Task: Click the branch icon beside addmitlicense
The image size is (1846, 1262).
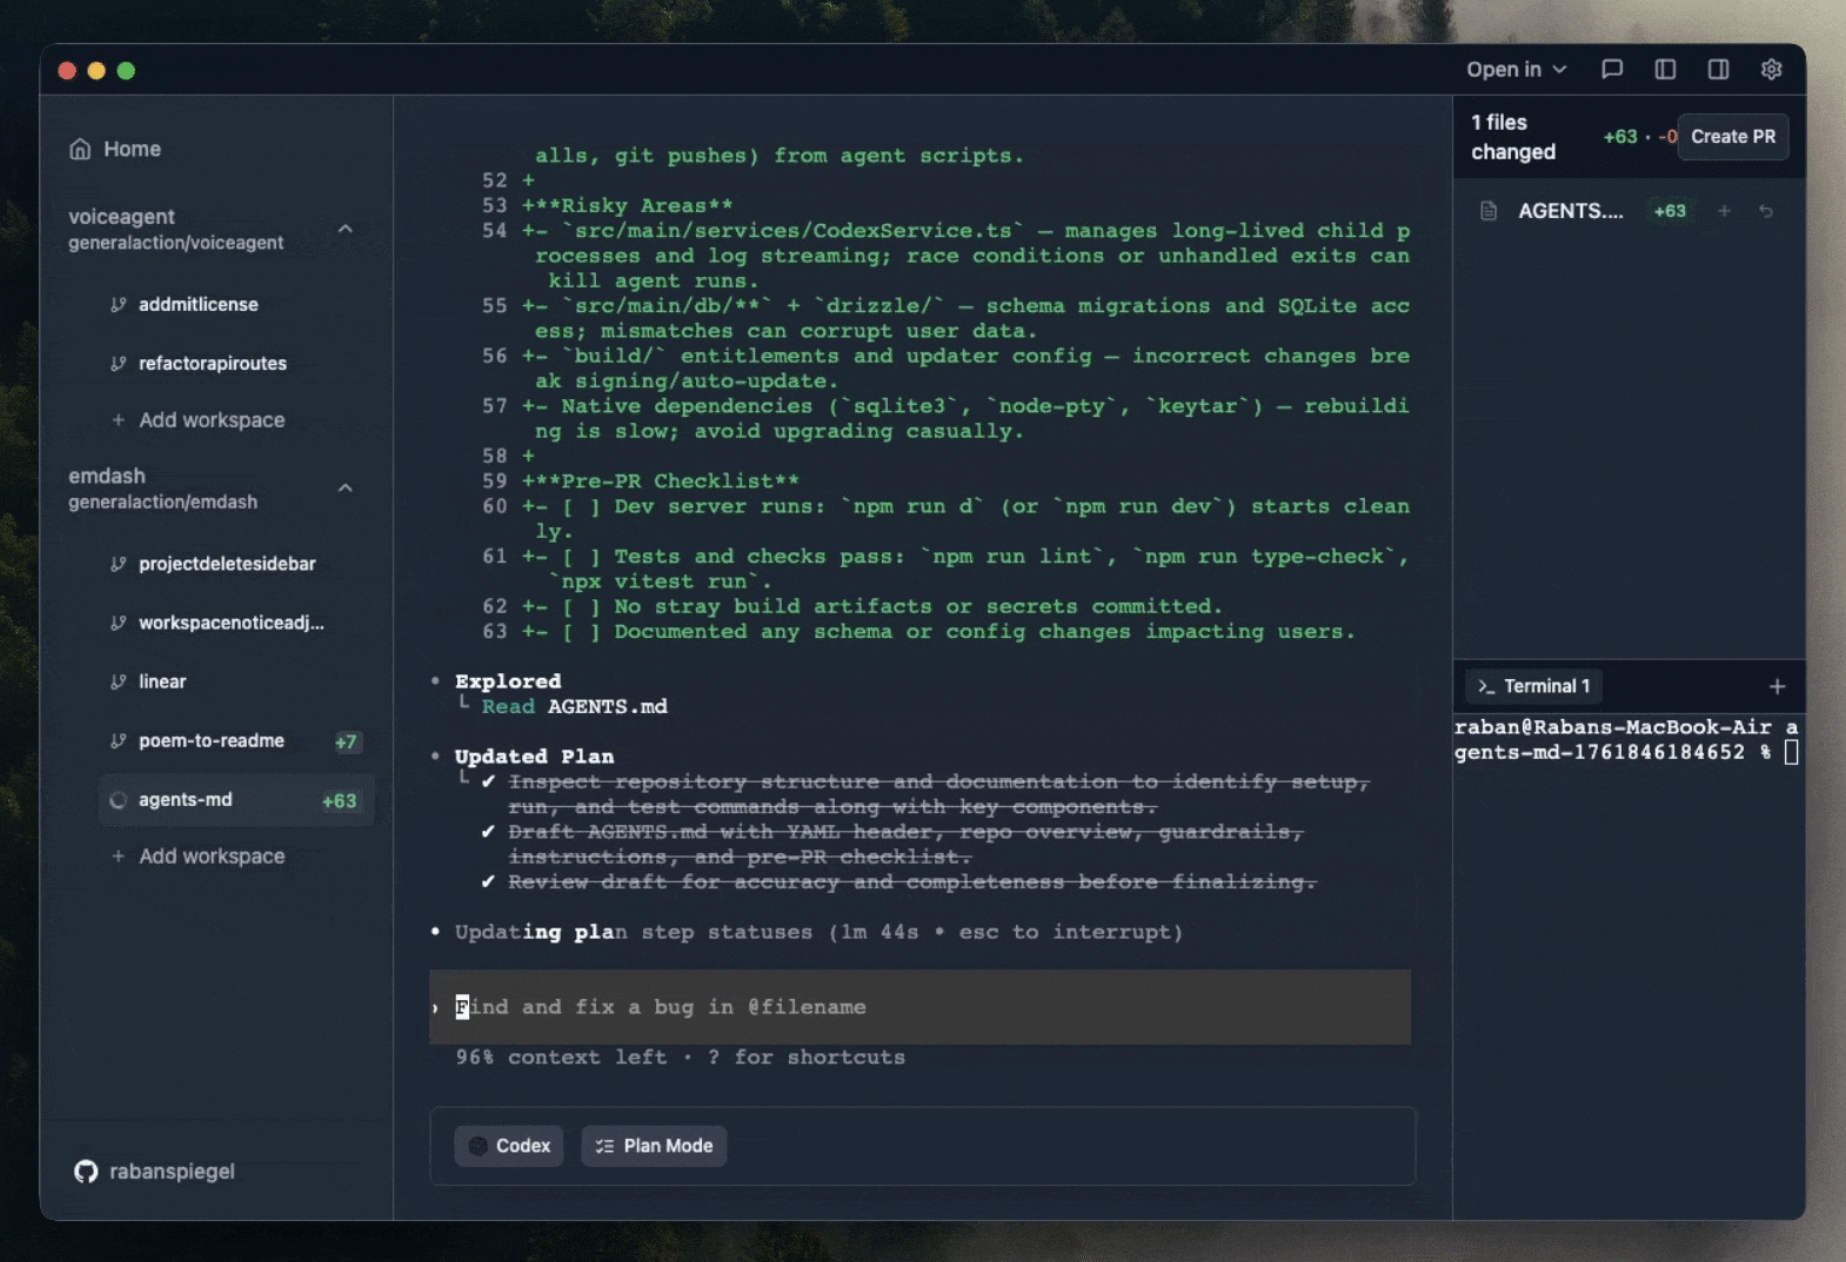Action: tap(118, 304)
